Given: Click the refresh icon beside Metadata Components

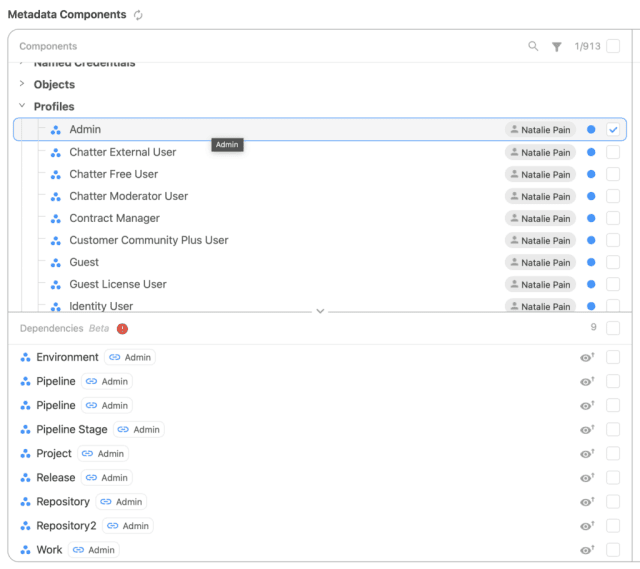Looking at the screenshot, I should click(138, 15).
